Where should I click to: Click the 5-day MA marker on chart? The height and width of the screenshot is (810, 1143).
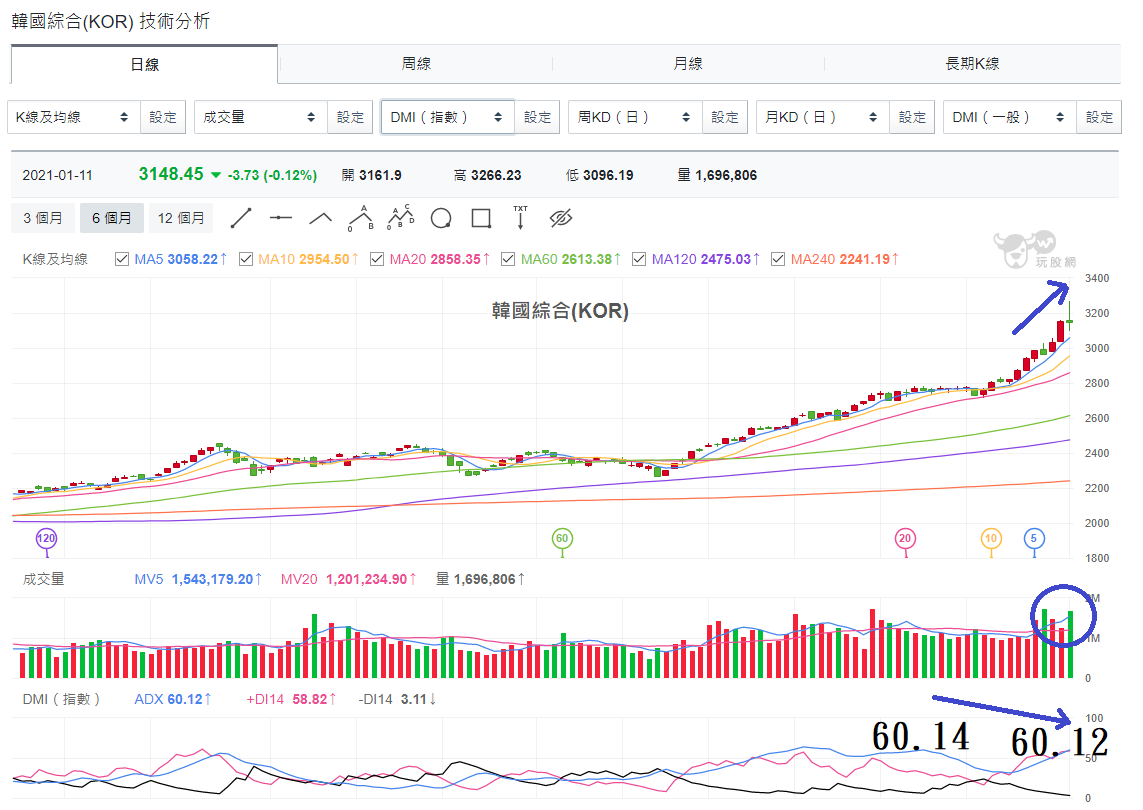[x=1034, y=539]
